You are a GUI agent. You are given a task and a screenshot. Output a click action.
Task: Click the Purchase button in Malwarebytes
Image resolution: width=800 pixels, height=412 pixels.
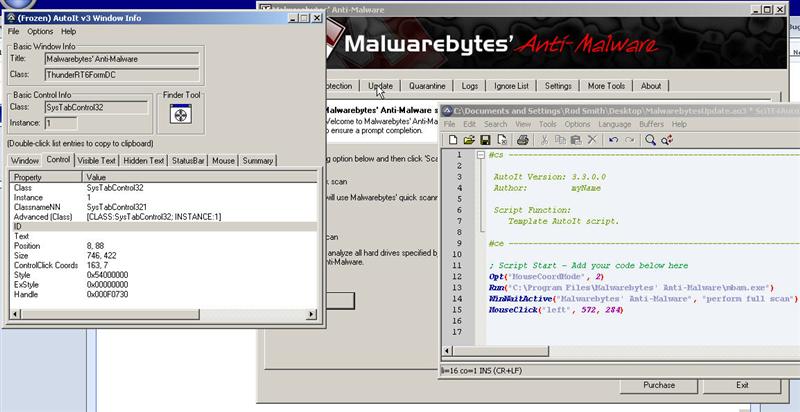click(x=659, y=385)
